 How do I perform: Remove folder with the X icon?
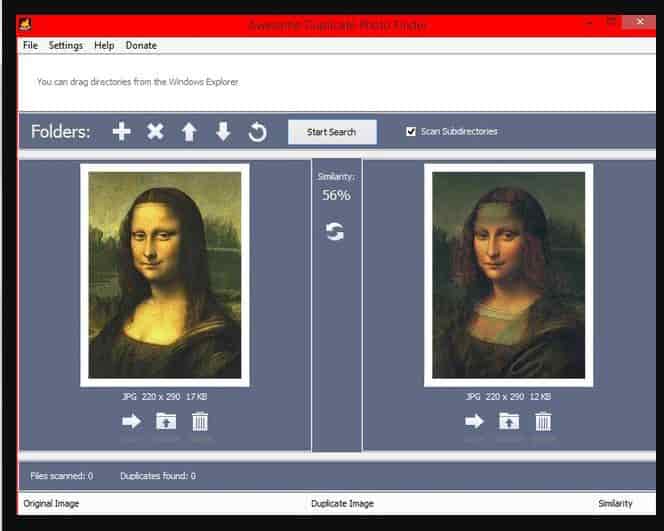(x=155, y=131)
